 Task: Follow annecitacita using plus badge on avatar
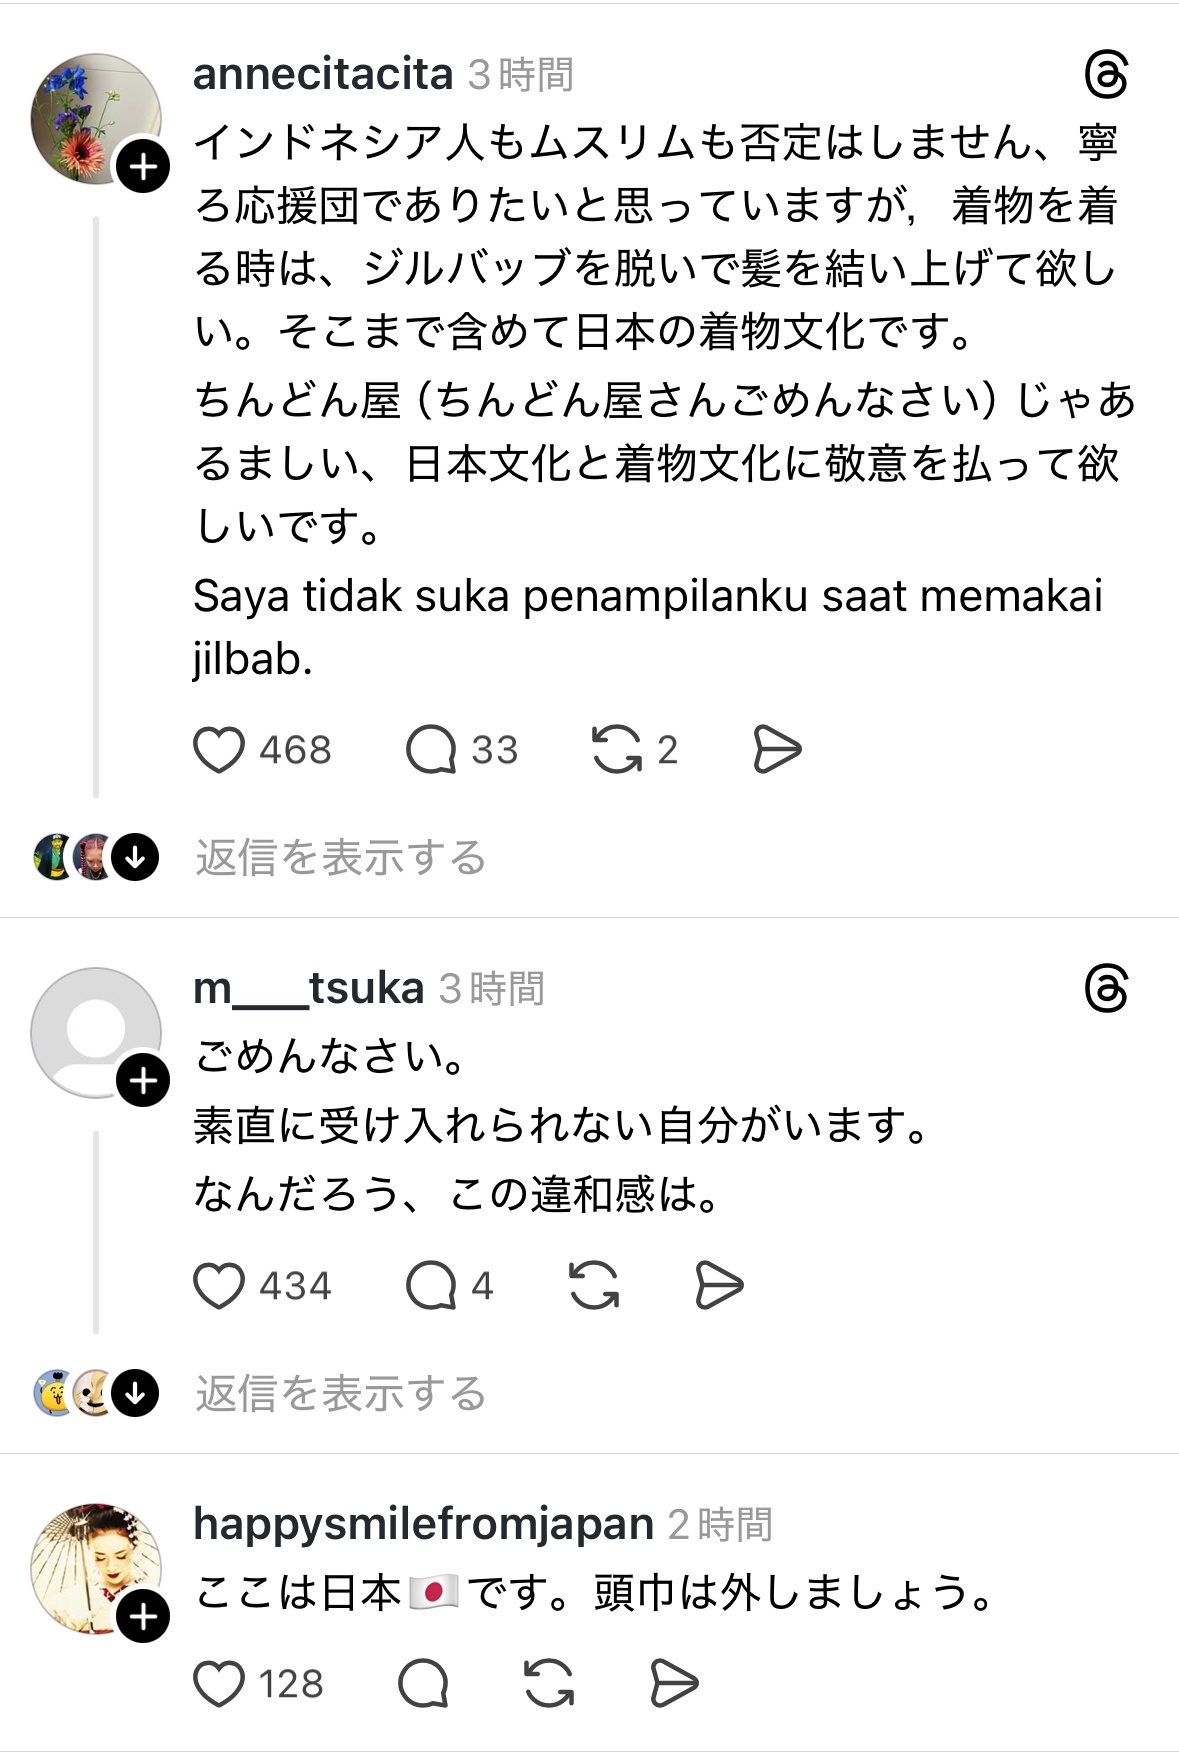click(x=143, y=166)
